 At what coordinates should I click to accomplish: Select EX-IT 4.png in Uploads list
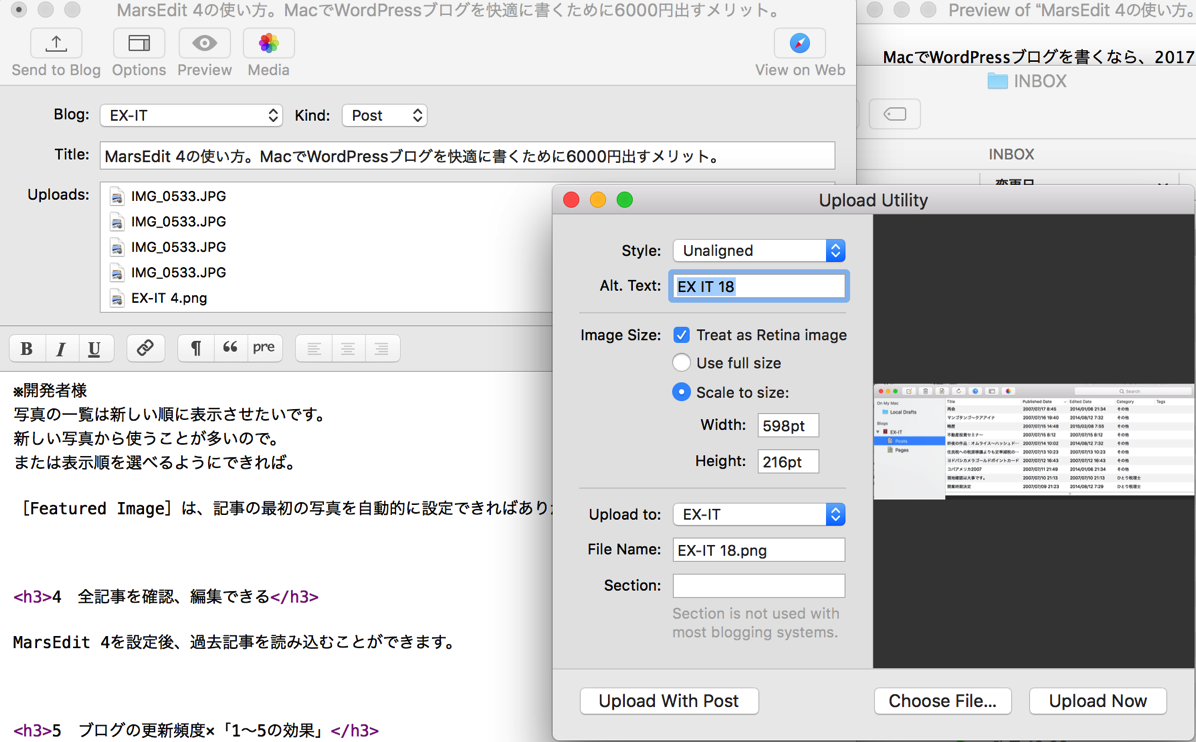click(x=169, y=298)
